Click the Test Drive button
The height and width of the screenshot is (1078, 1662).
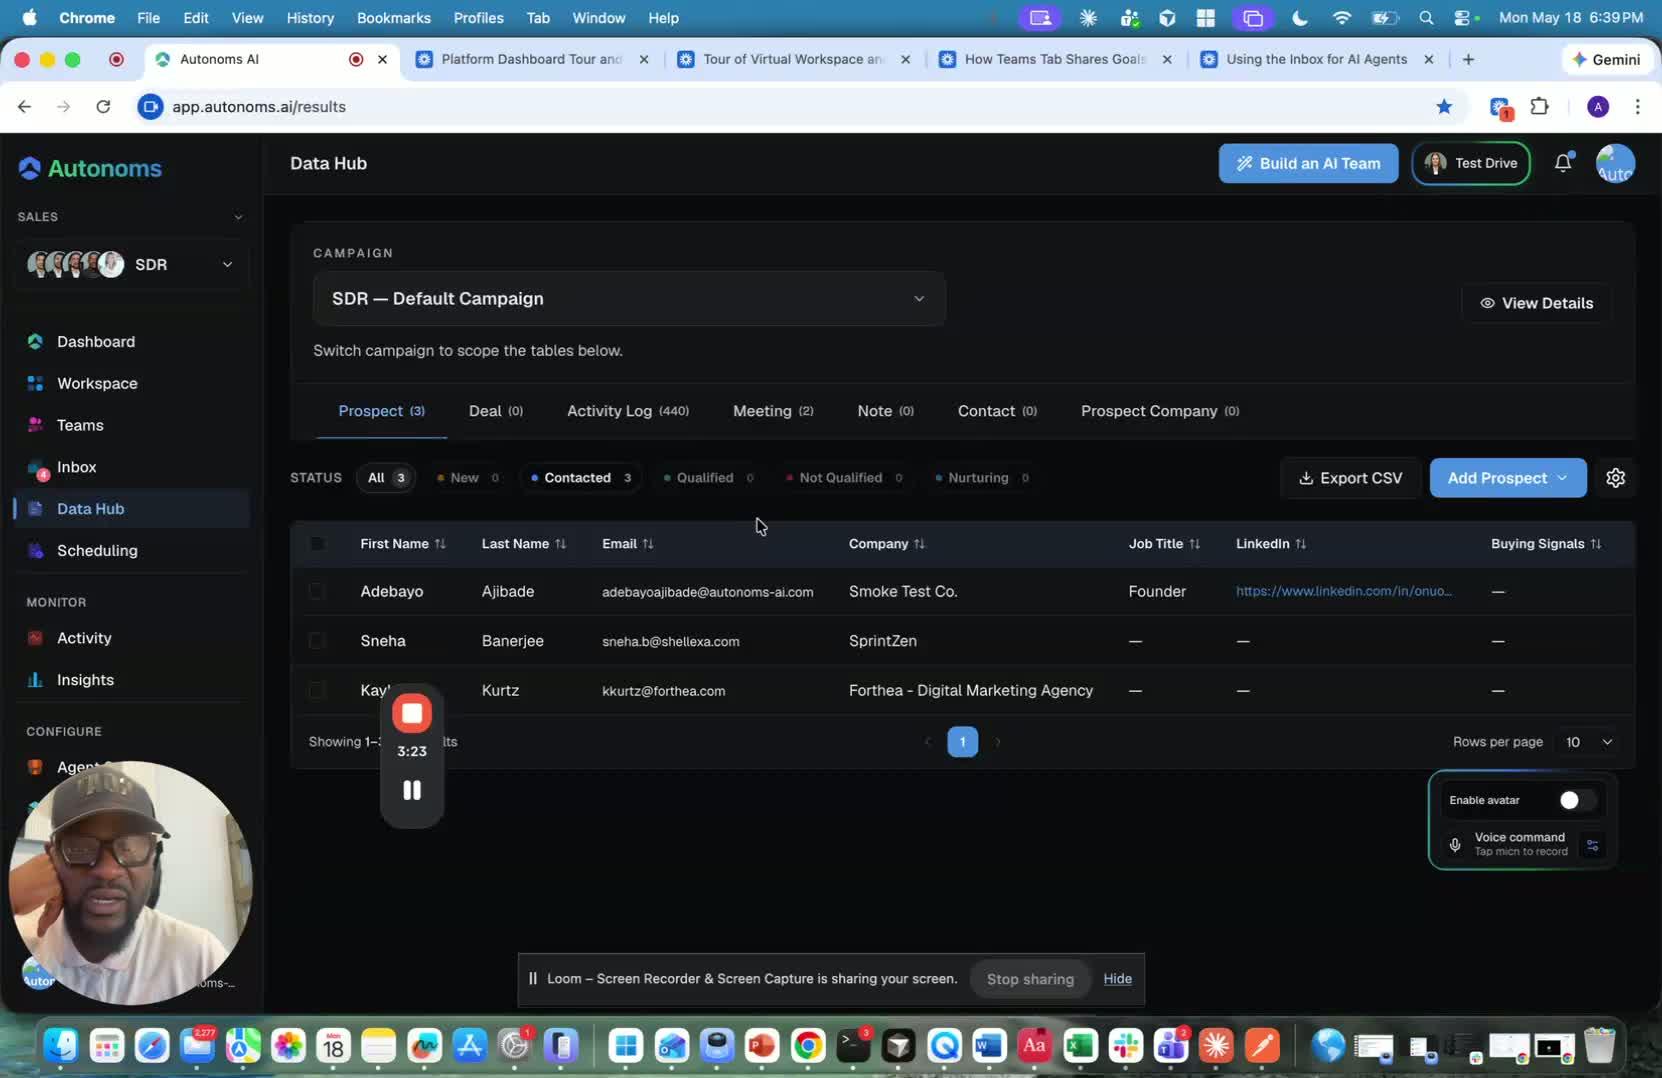click(1470, 163)
